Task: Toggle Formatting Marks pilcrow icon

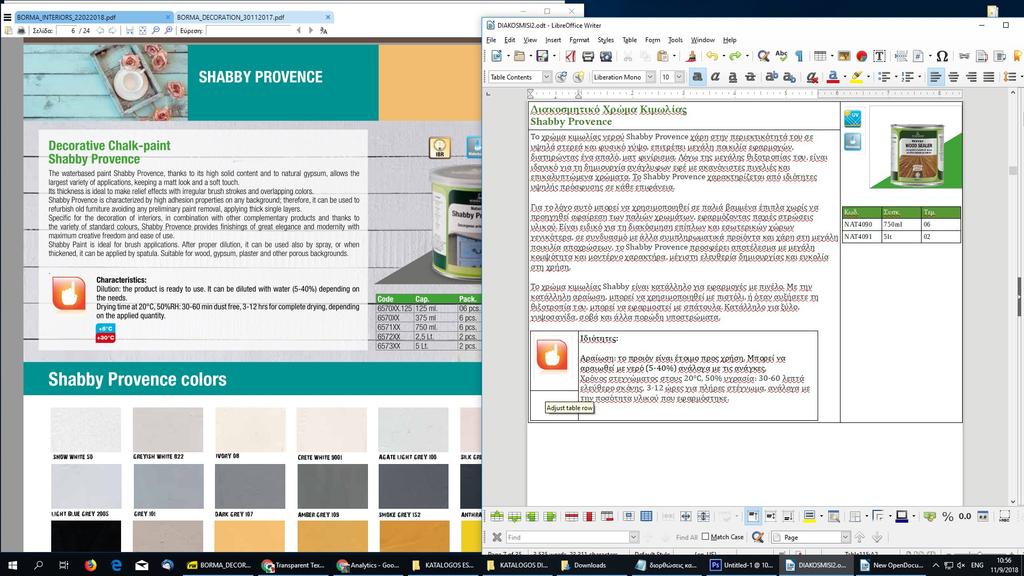Action: (x=799, y=57)
